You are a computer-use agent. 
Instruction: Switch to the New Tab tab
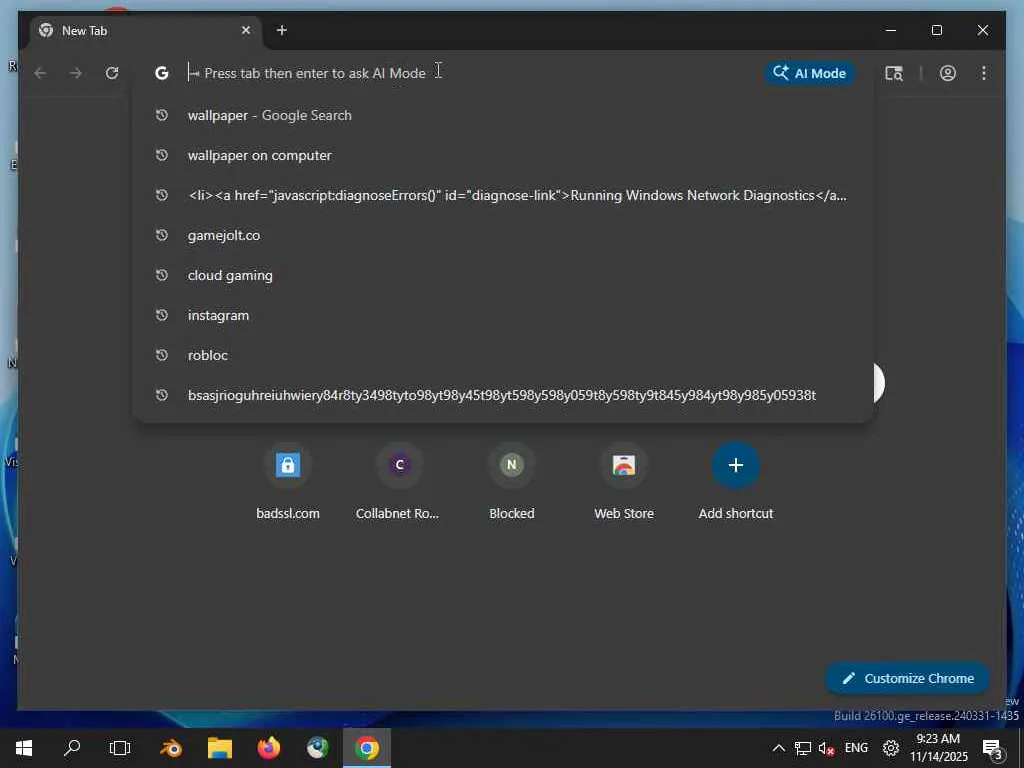[x=144, y=31]
